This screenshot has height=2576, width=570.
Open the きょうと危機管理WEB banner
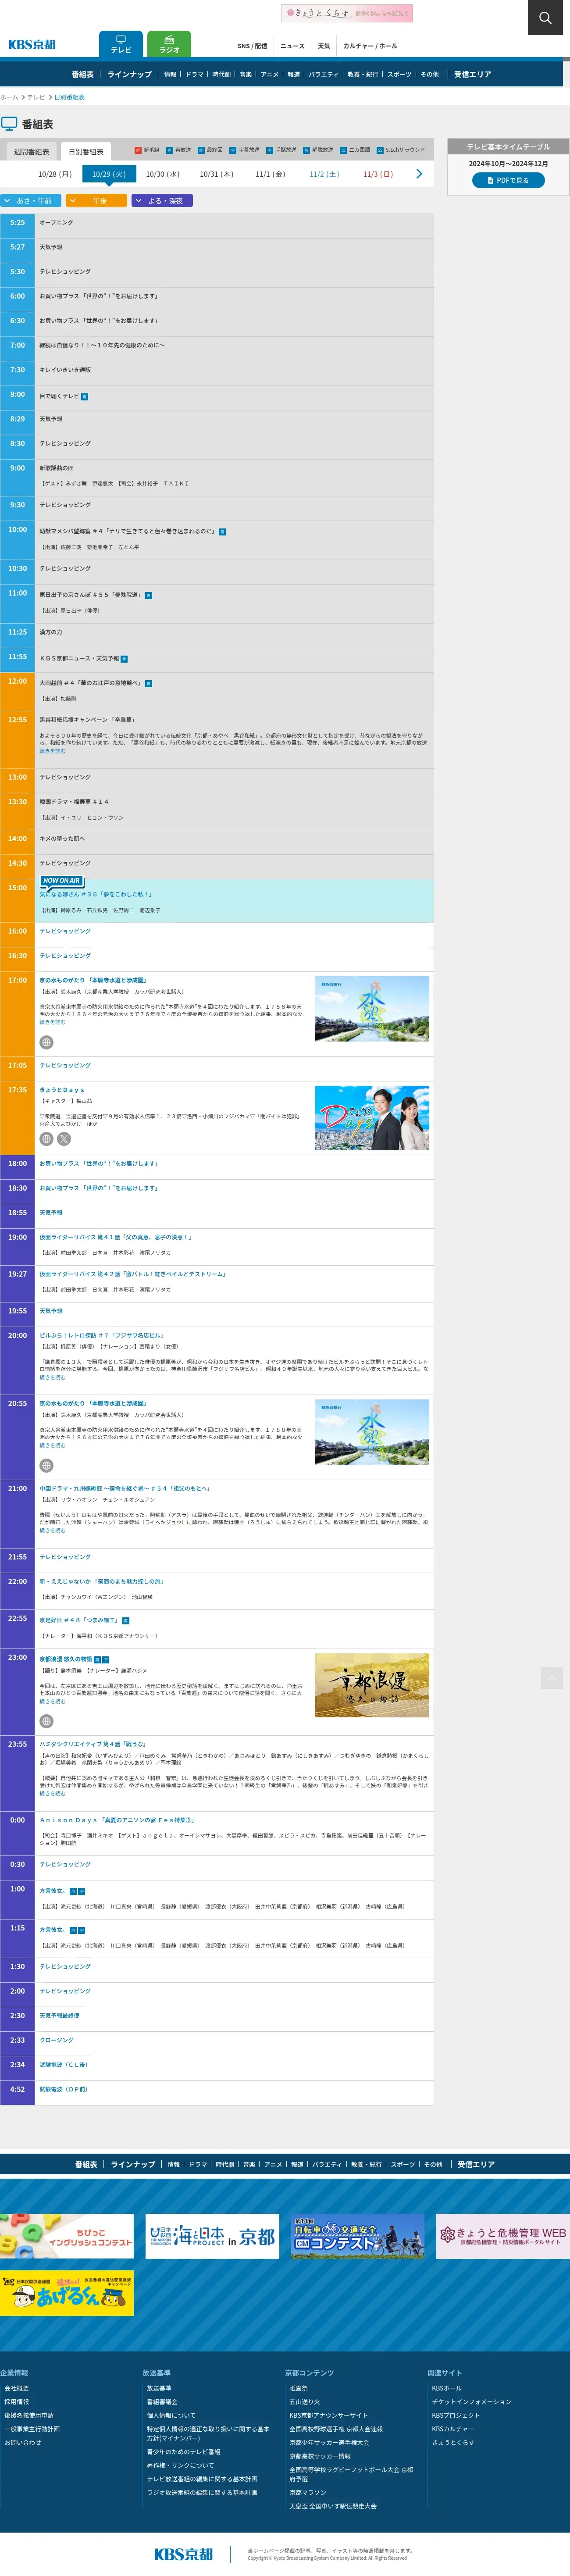503,2236
